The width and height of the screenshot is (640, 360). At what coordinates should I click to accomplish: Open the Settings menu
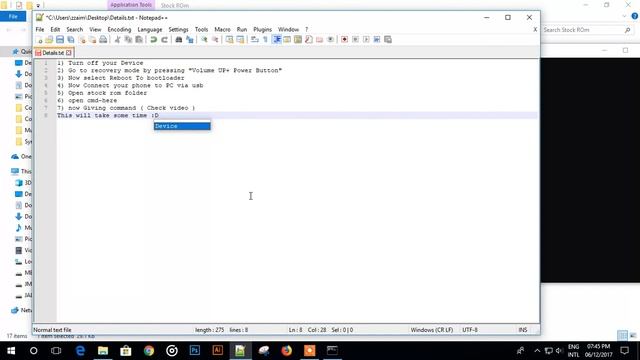pos(178,29)
